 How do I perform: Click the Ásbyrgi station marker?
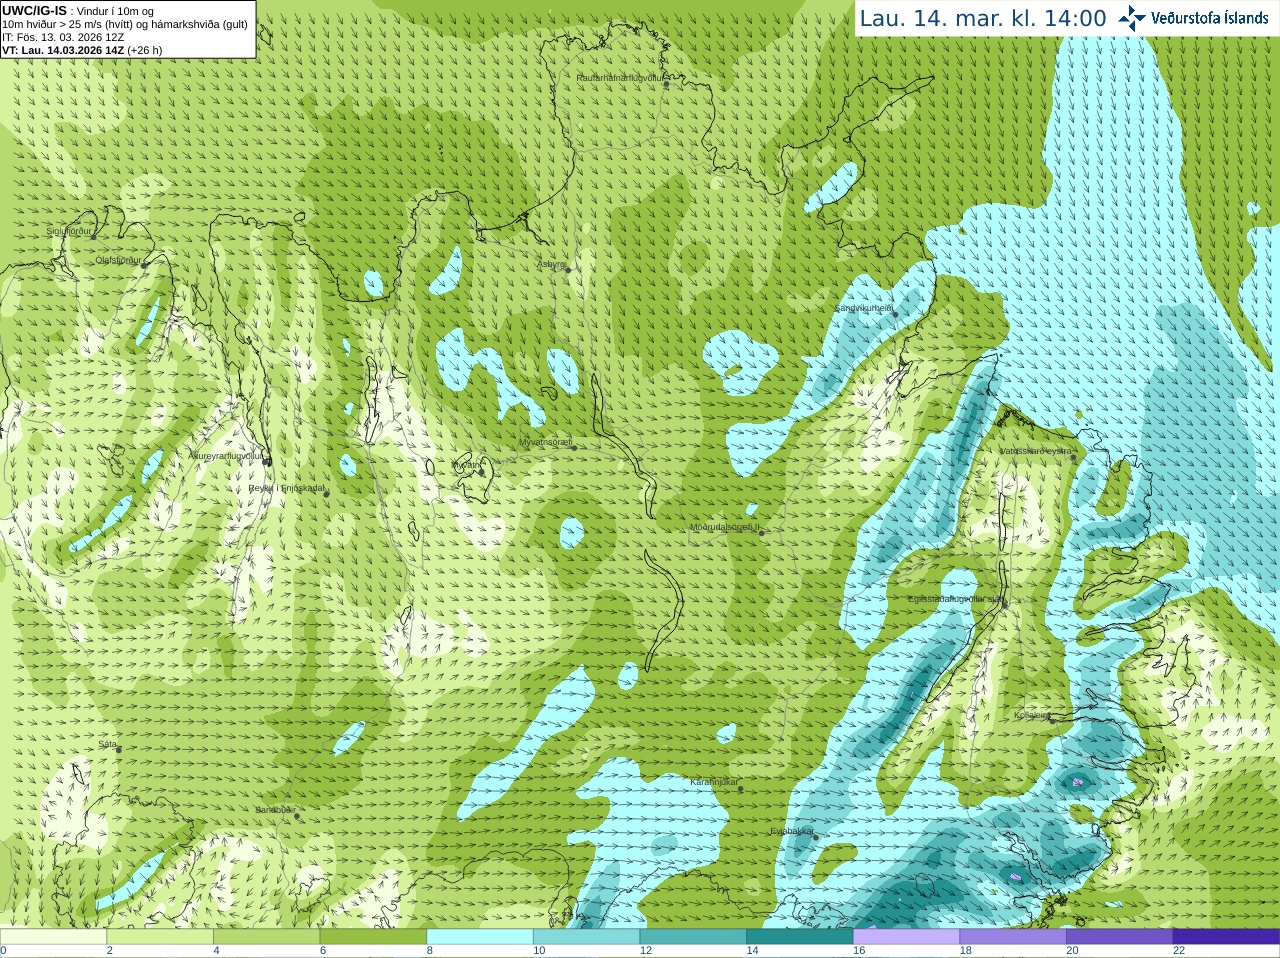(x=568, y=270)
